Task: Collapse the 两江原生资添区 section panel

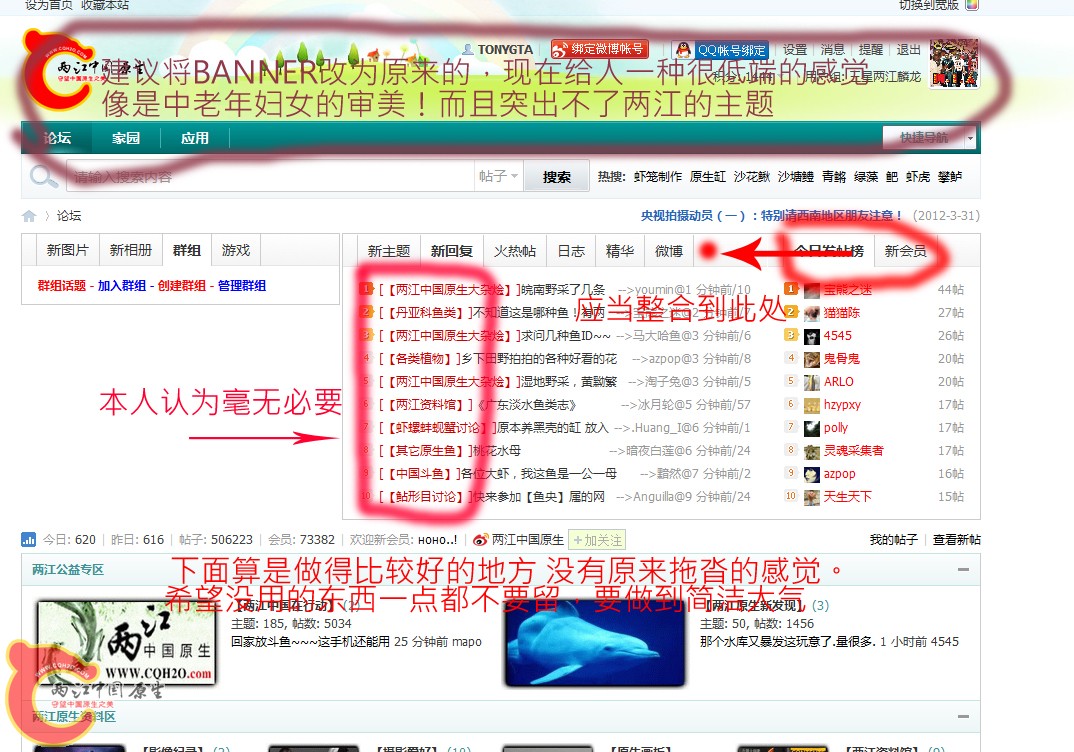Action: pyautogui.click(x=962, y=717)
